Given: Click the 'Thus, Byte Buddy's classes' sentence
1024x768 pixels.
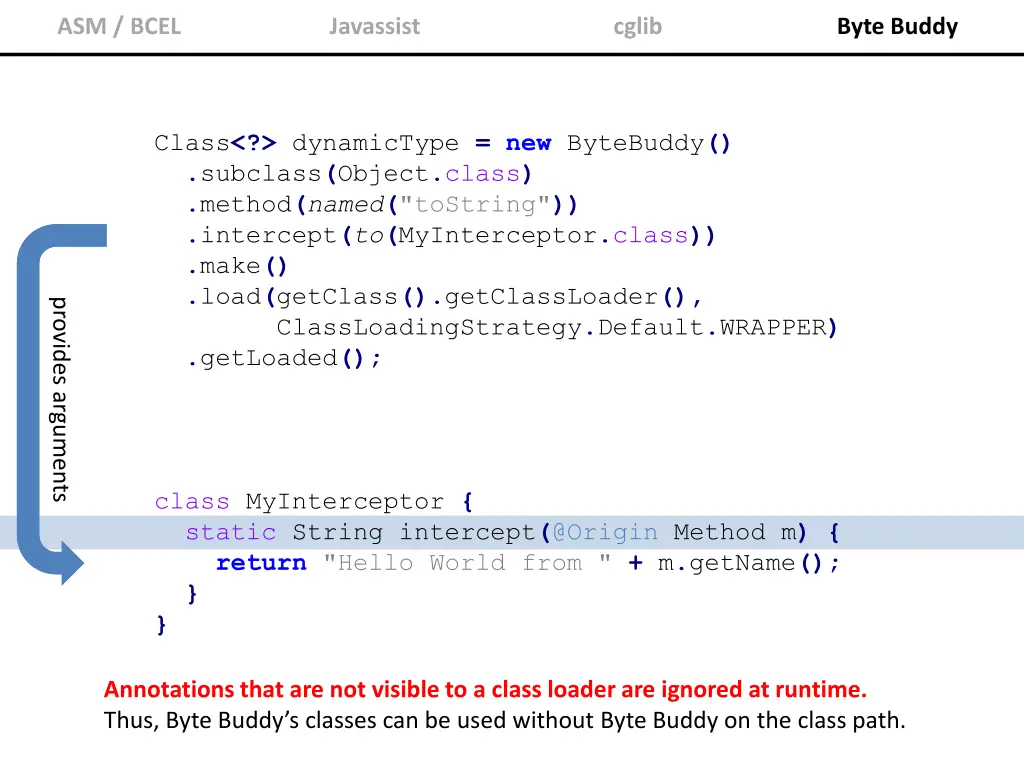Looking at the screenshot, I should pyautogui.click(x=505, y=720).
